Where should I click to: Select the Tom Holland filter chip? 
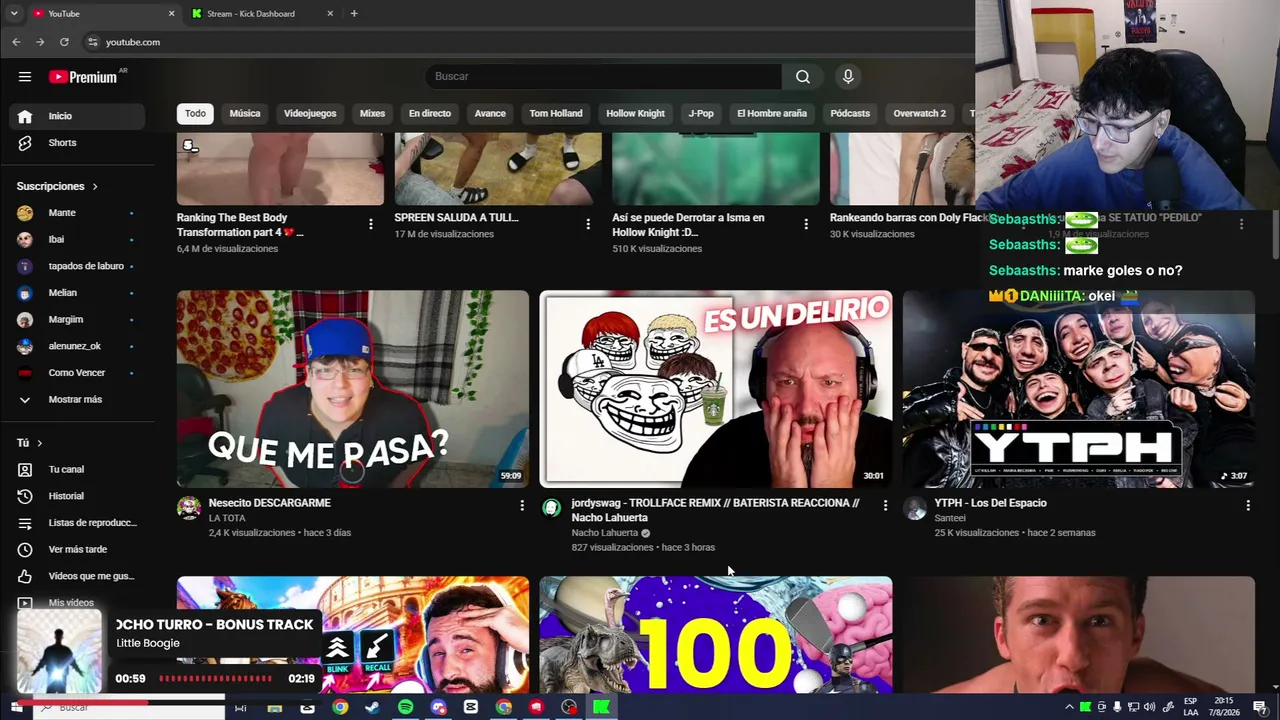coord(556,114)
